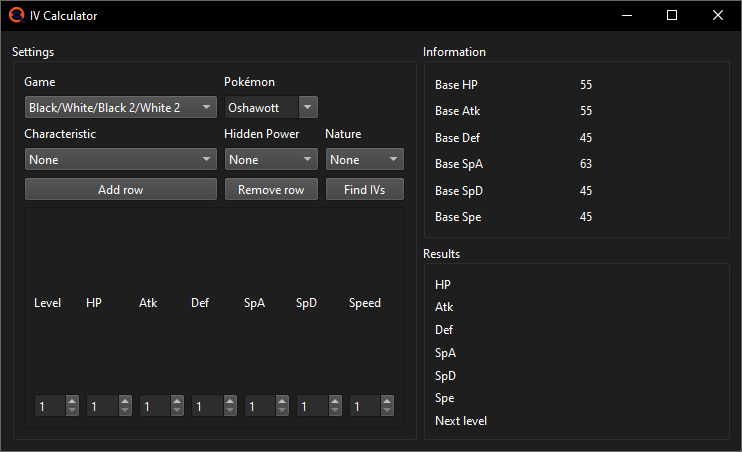This screenshot has width=742, height=452.
Task: Open the Game dropdown
Action: tap(121, 107)
